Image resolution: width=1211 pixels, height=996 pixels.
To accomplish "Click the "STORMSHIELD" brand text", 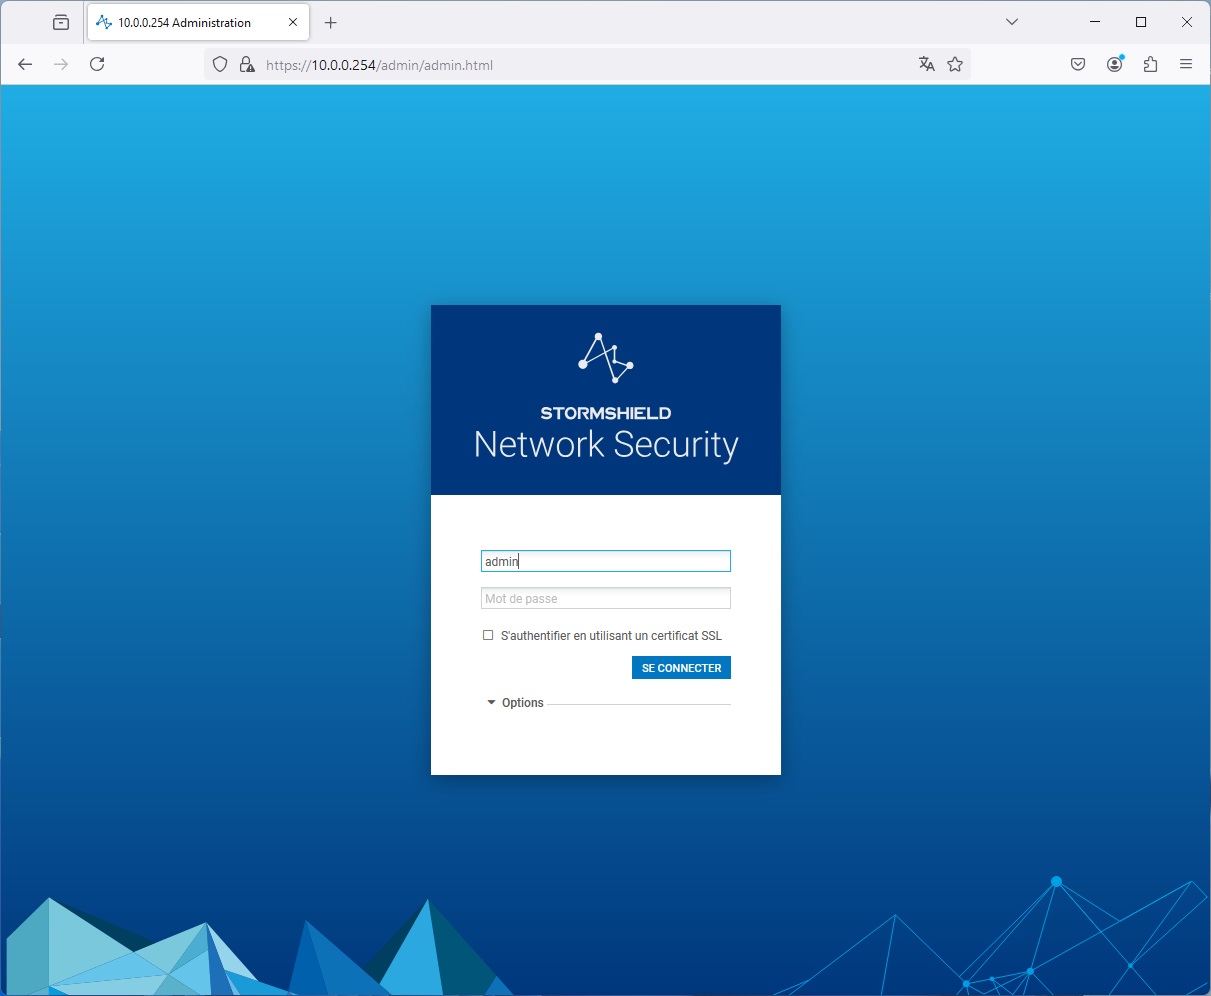I will point(606,413).
